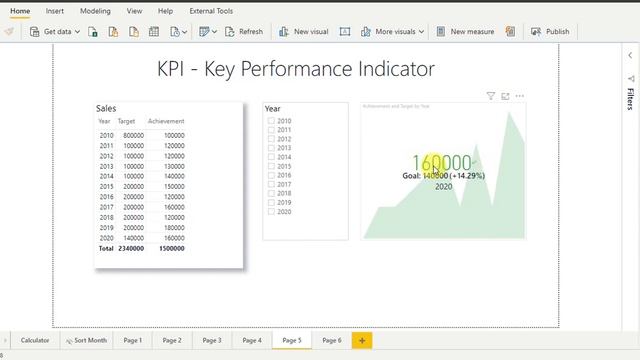Click the Recent sources icon

coord(175,31)
